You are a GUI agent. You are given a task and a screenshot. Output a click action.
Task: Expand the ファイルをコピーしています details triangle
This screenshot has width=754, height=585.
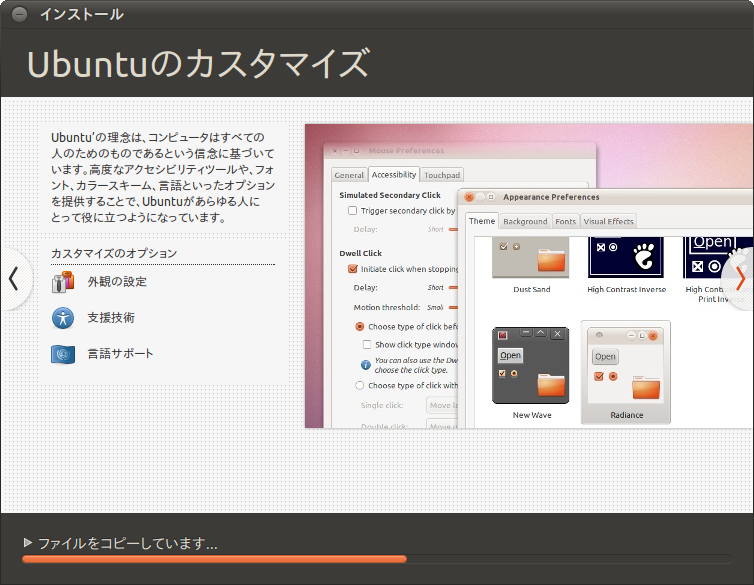click(28, 543)
